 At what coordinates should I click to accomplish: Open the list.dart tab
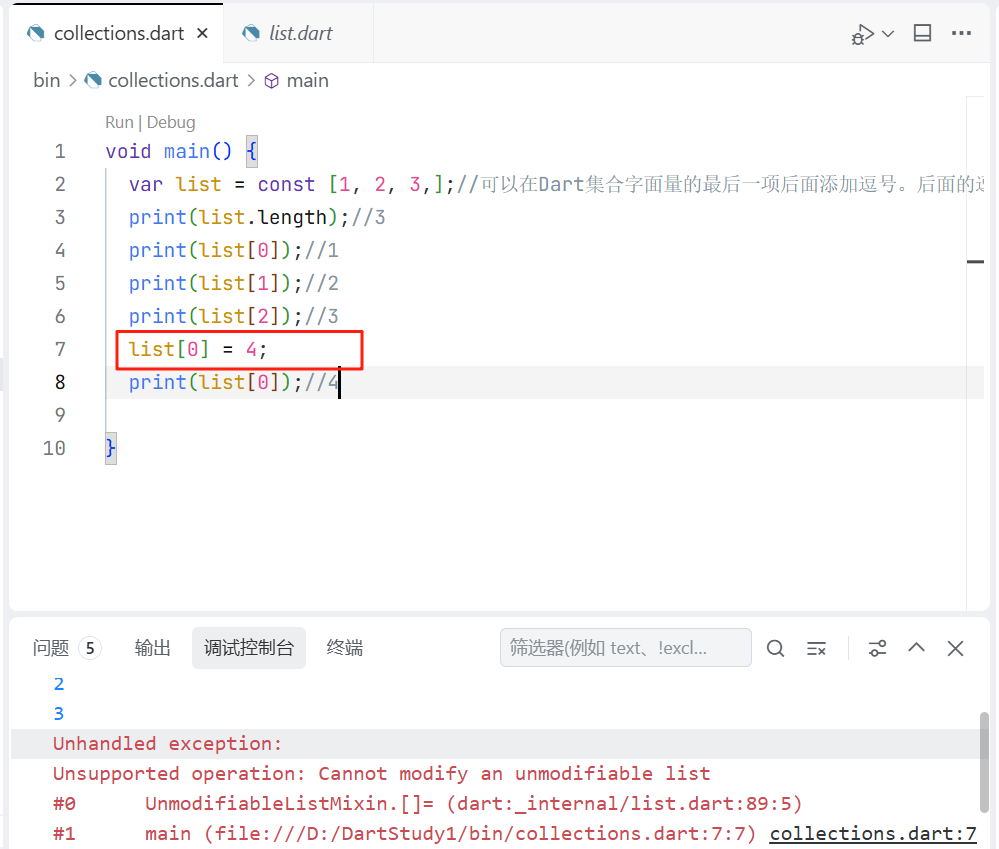300,33
